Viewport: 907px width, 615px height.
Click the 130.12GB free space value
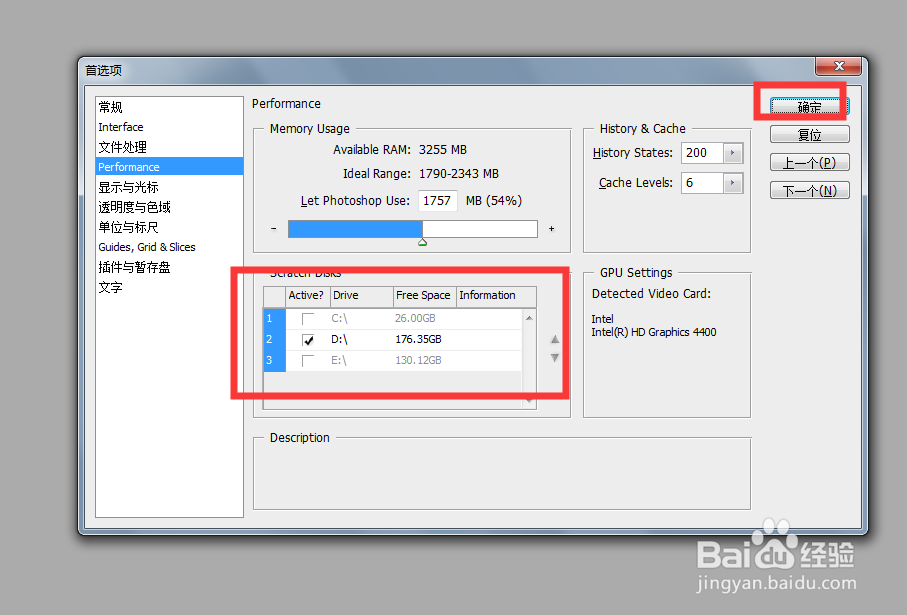tap(418, 360)
